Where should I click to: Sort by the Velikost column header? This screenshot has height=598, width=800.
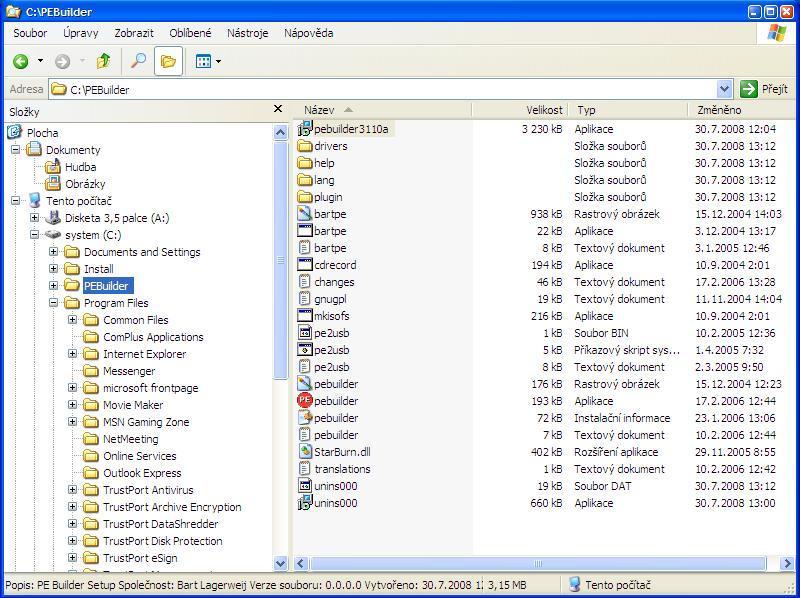[520, 110]
